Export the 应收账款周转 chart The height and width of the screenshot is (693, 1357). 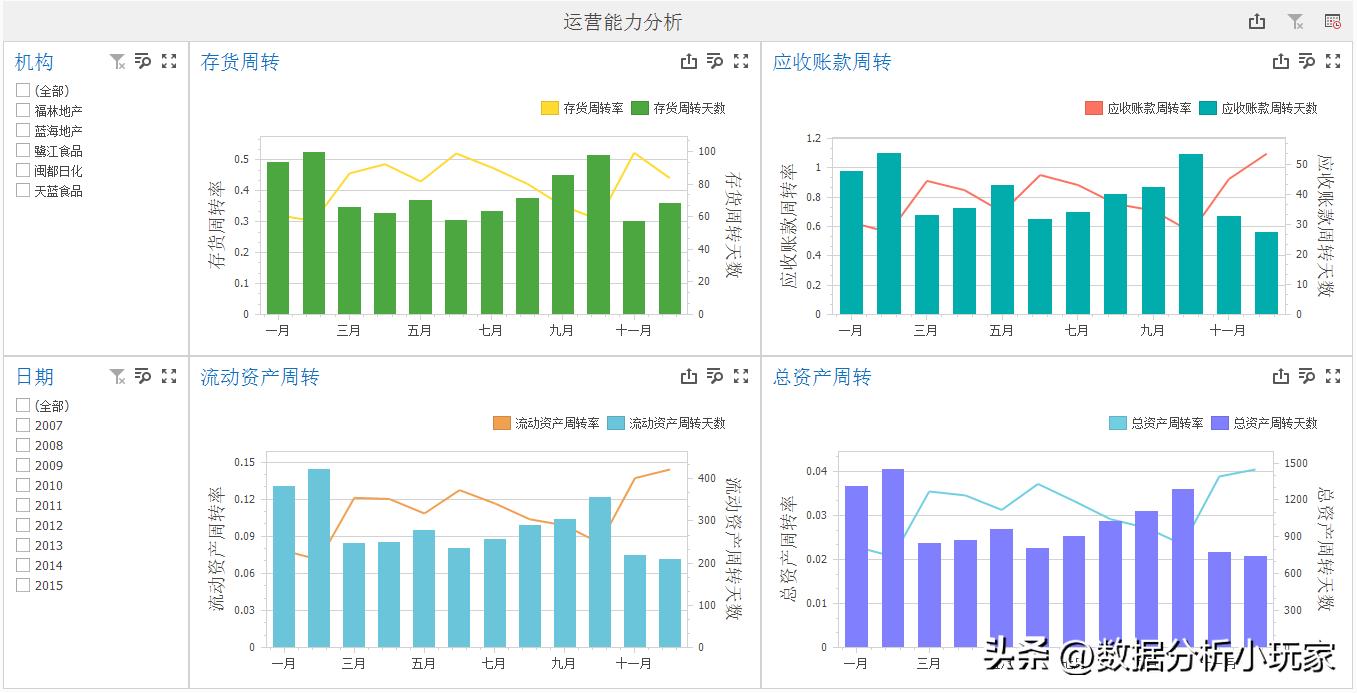tap(1280, 61)
